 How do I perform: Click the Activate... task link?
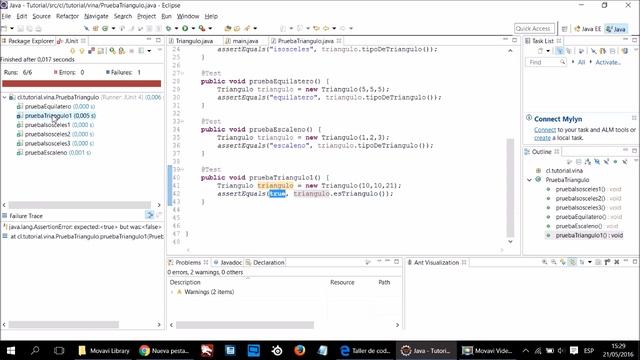click(x=608, y=62)
